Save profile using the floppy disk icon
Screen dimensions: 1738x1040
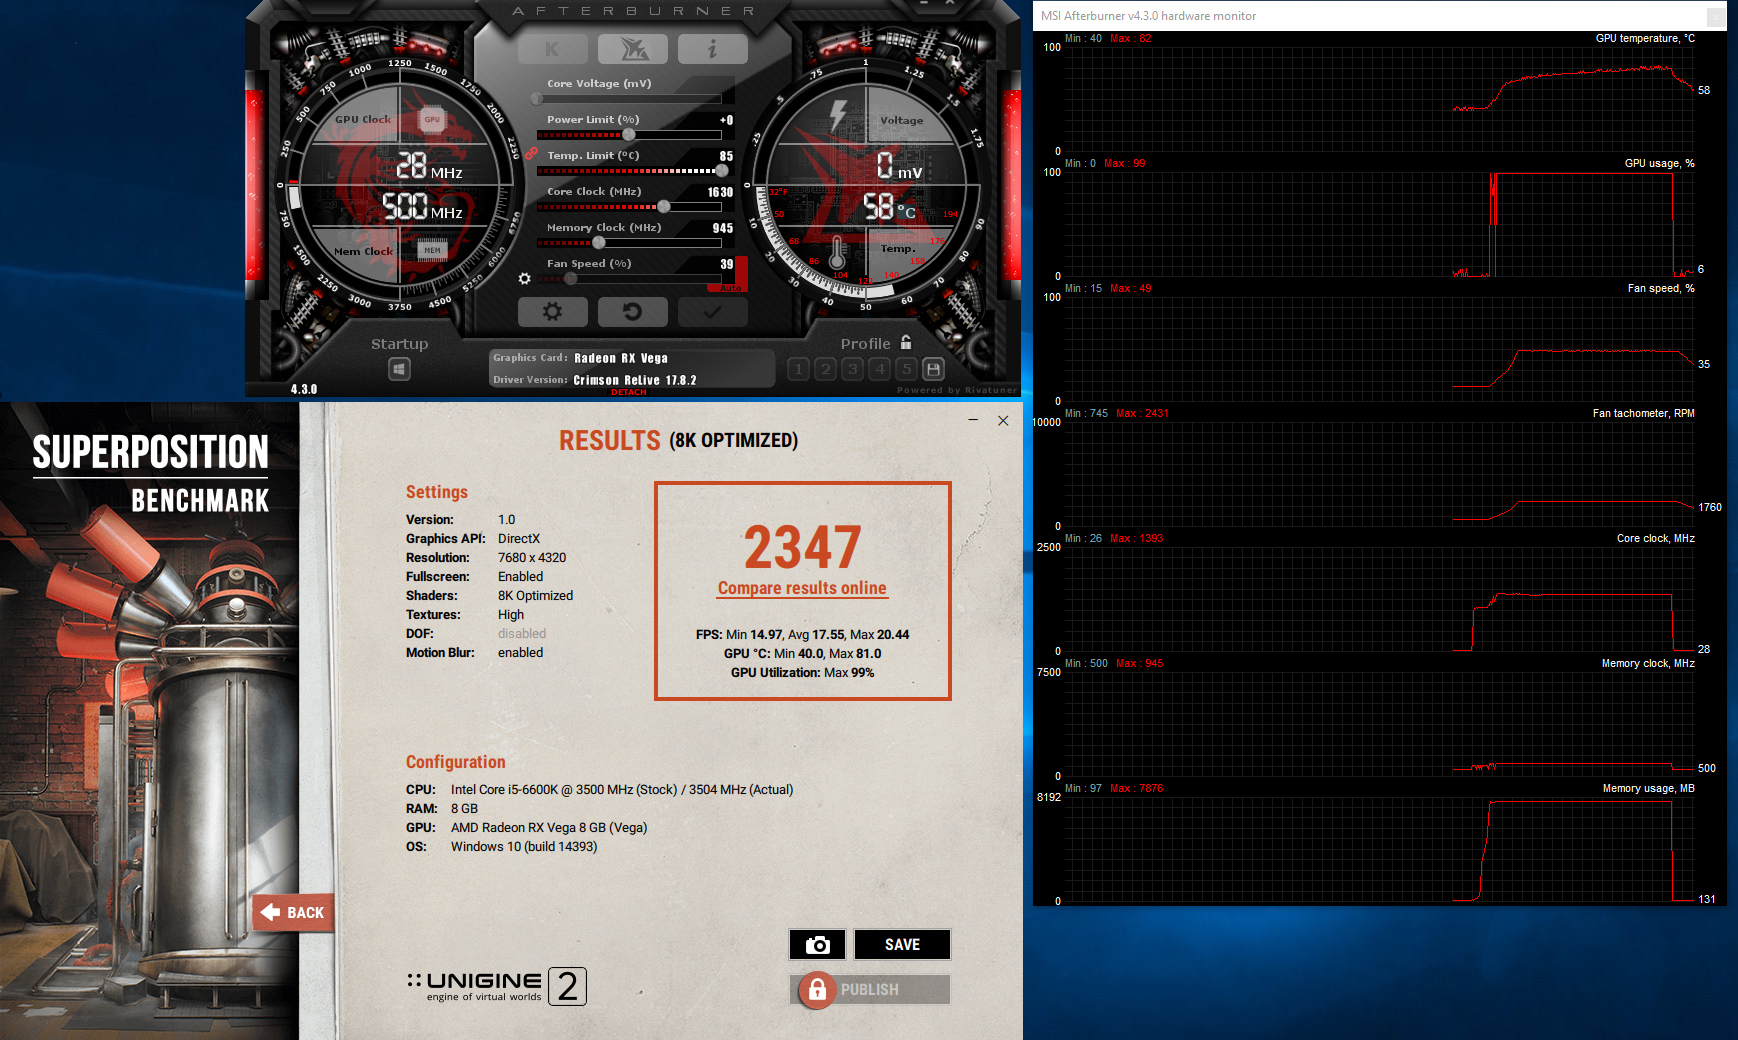933,369
